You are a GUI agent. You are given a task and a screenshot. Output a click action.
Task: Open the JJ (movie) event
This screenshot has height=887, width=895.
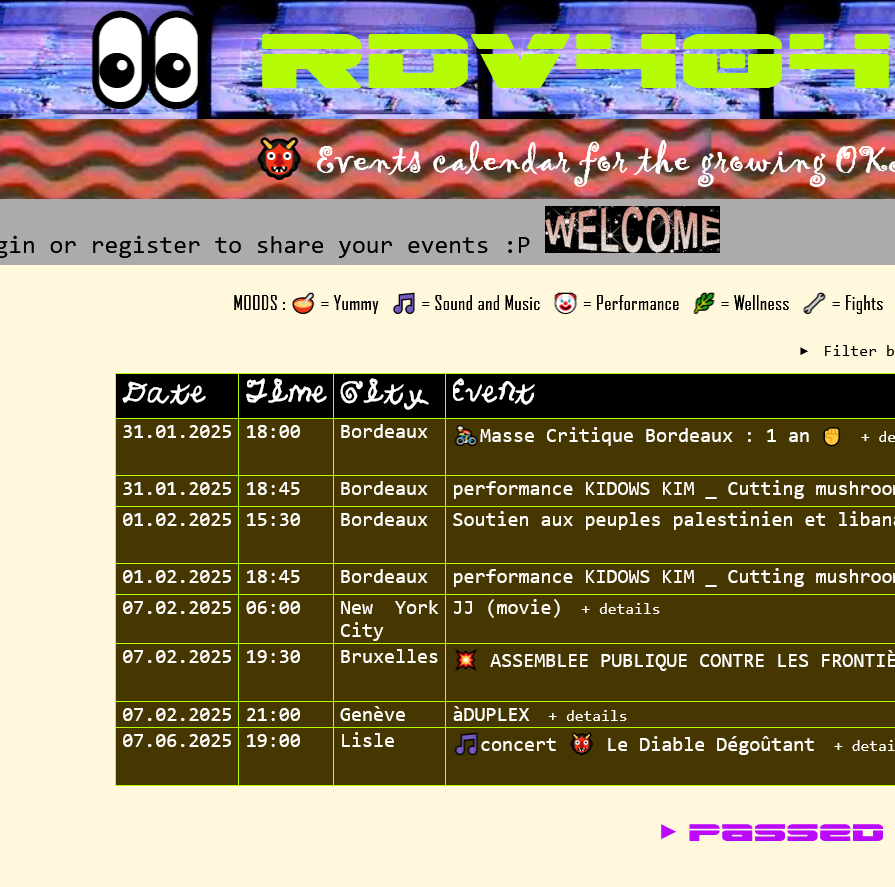[507, 608]
